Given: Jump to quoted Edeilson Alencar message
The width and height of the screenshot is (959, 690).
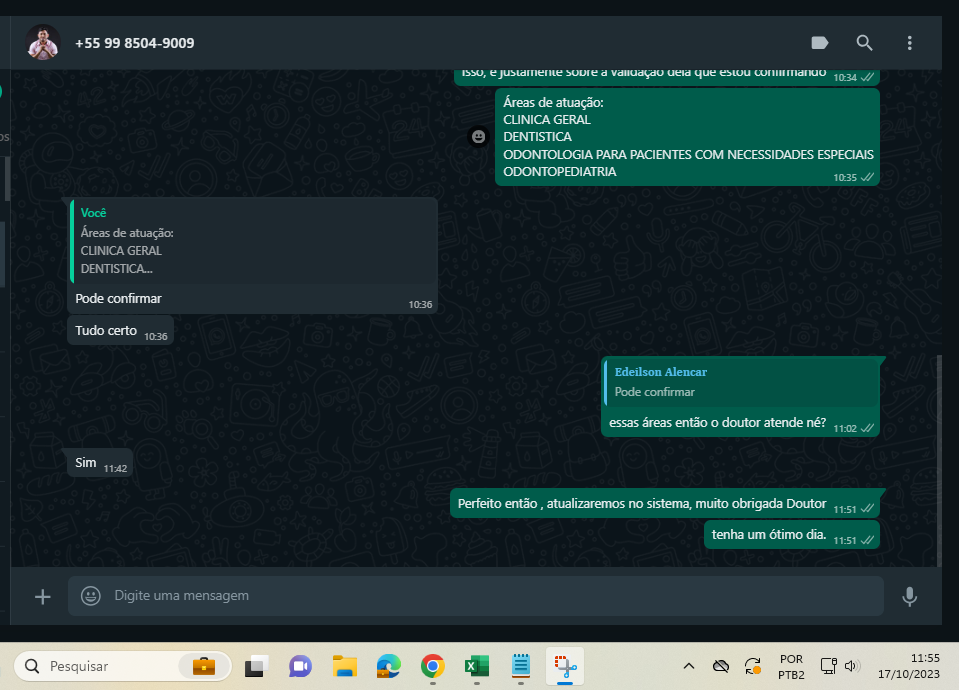Looking at the screenshot, I should point(741,382).
